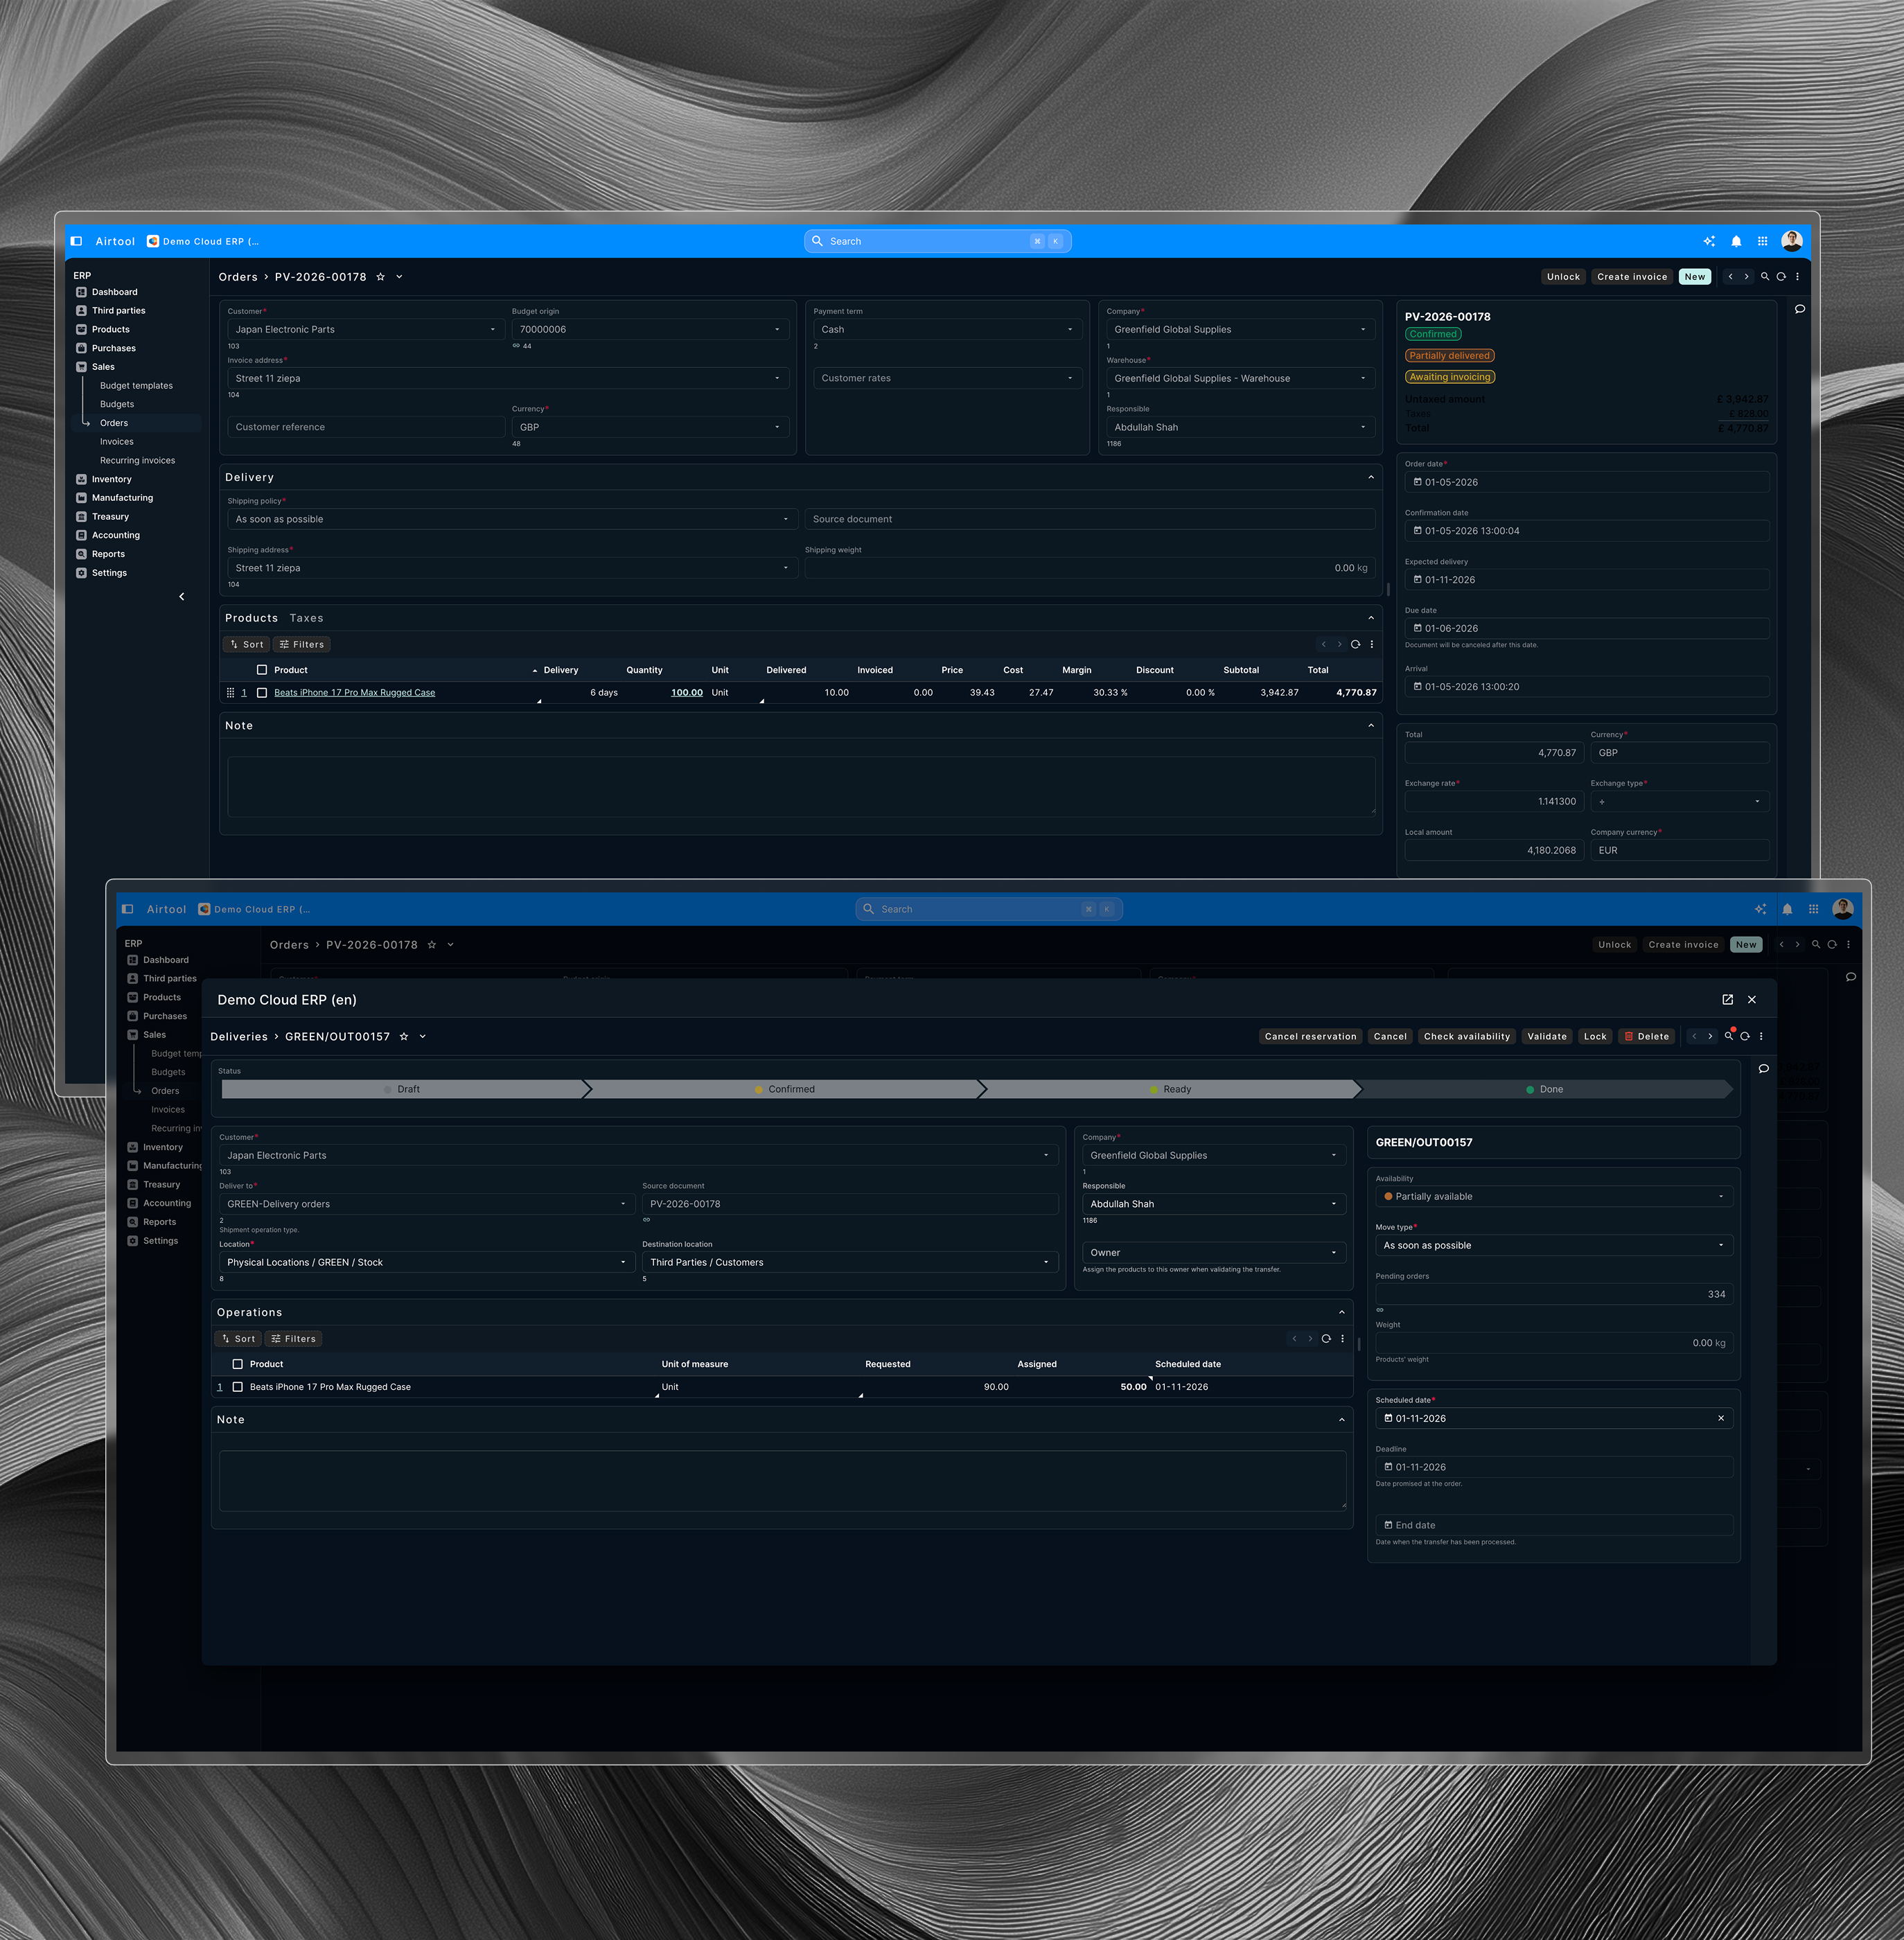Click refresh icon in Operations table toolbar
The height and width of the screenshot is (1940, 1904).
click(x=1326, y=1339)
